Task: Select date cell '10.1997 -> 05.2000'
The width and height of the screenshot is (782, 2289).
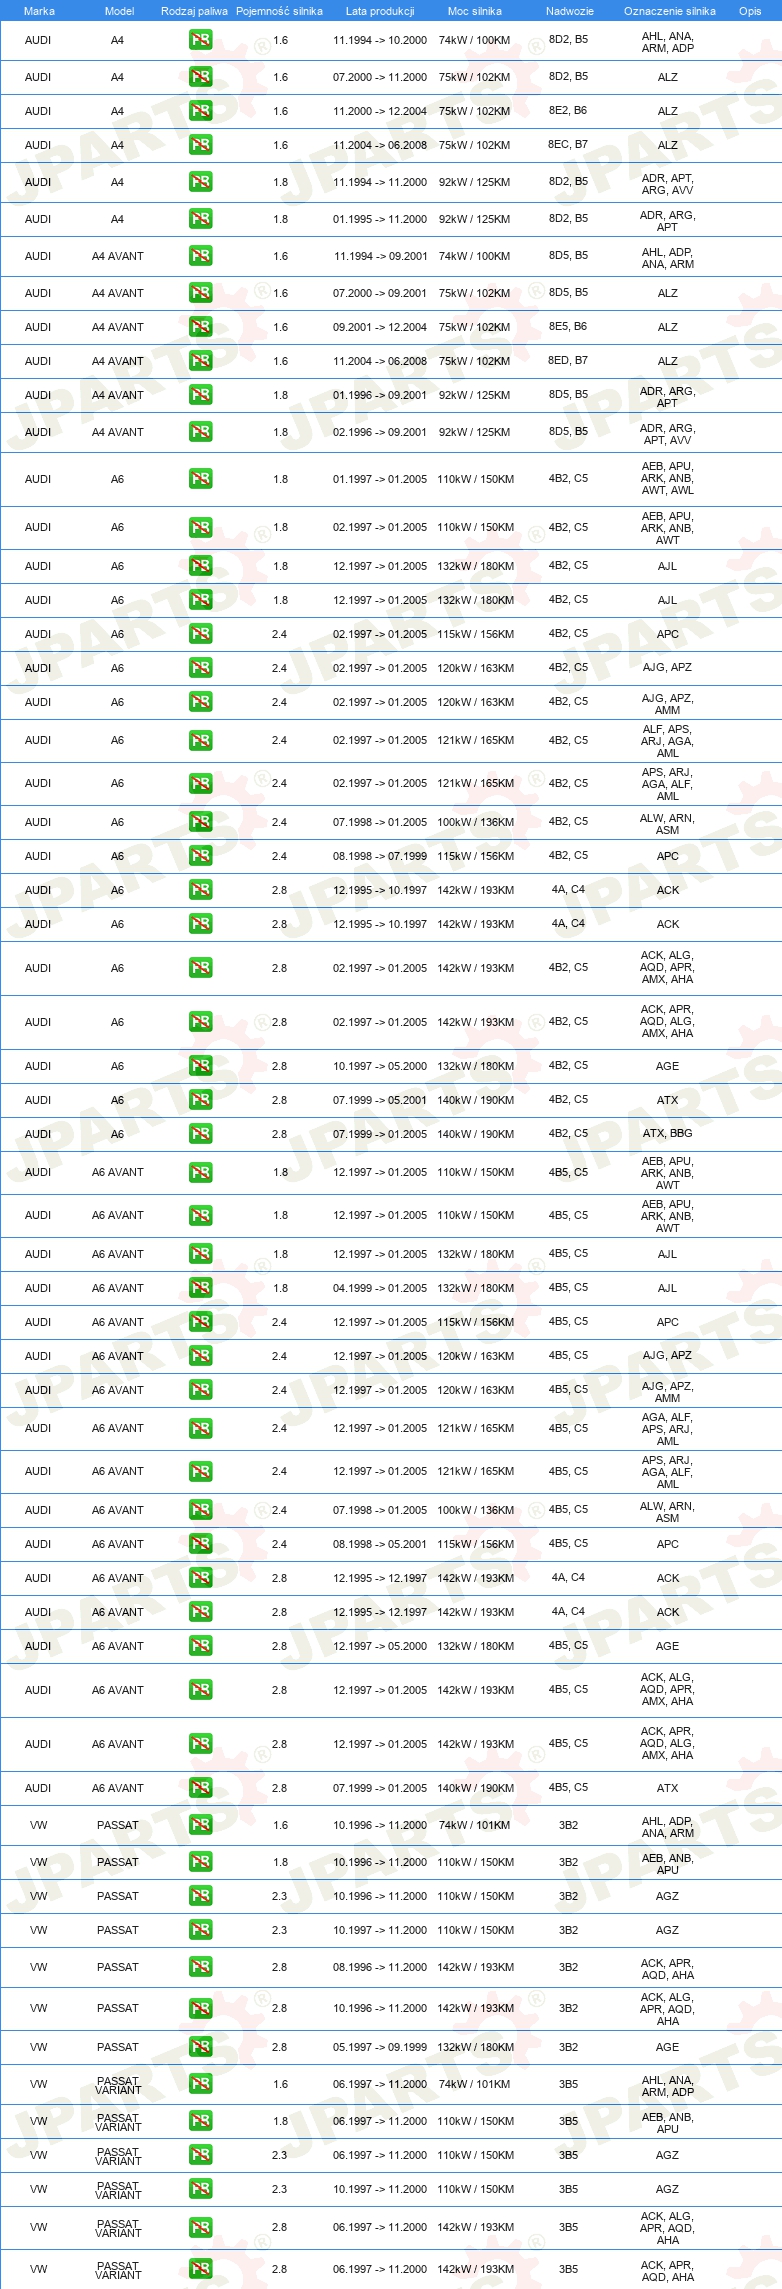Action: pos(380,1066)
